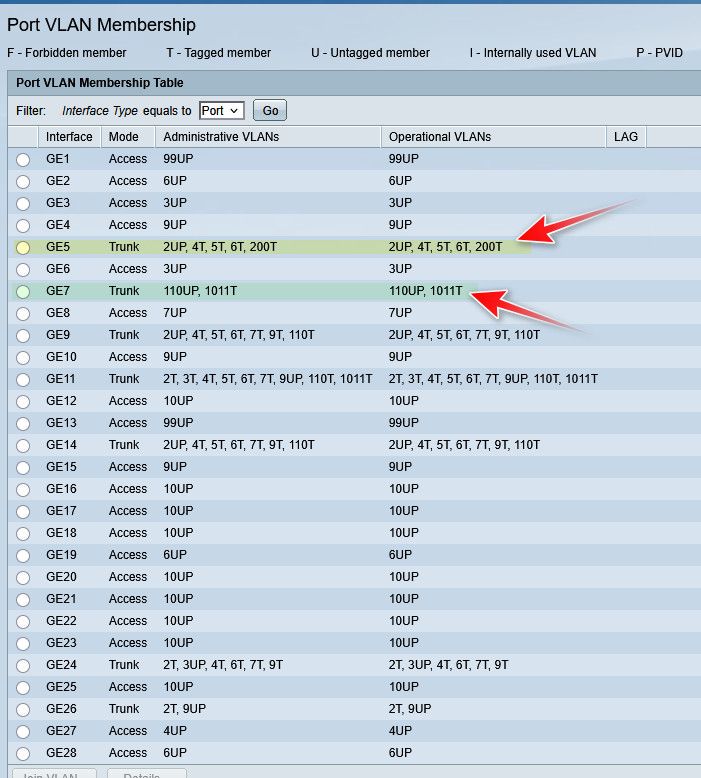The height and width of the screenshot is (778, 701).
Task: Select the GE14 radio button
Action: (23, 446)
